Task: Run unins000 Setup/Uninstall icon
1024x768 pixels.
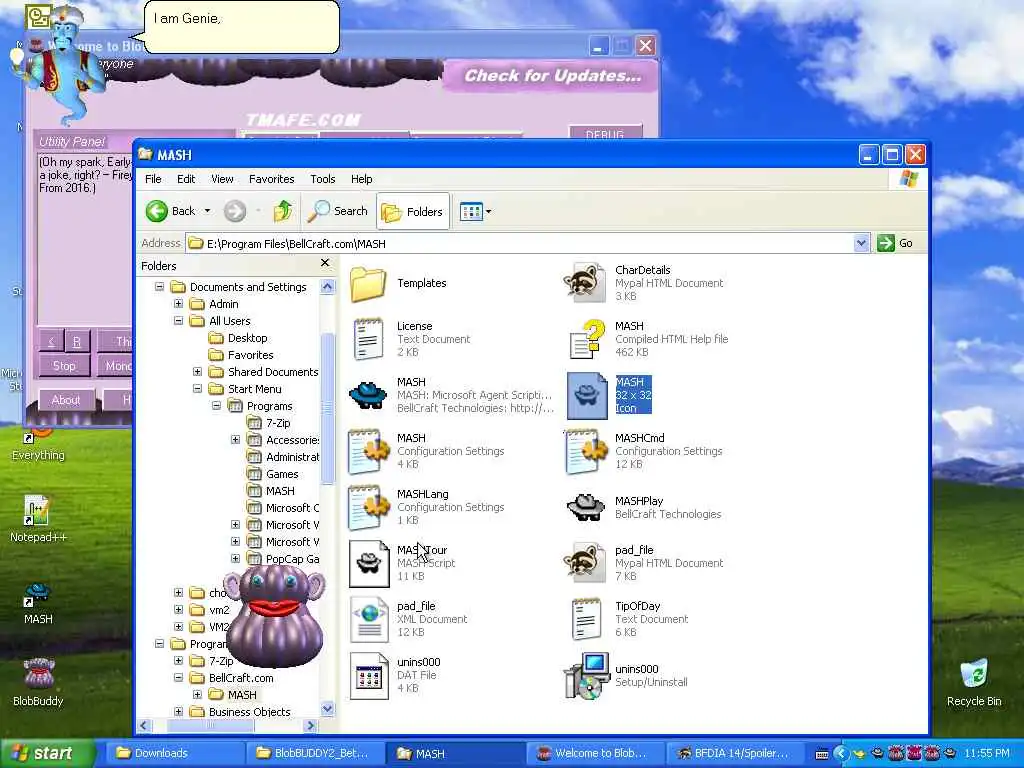Action: [586, 676]
